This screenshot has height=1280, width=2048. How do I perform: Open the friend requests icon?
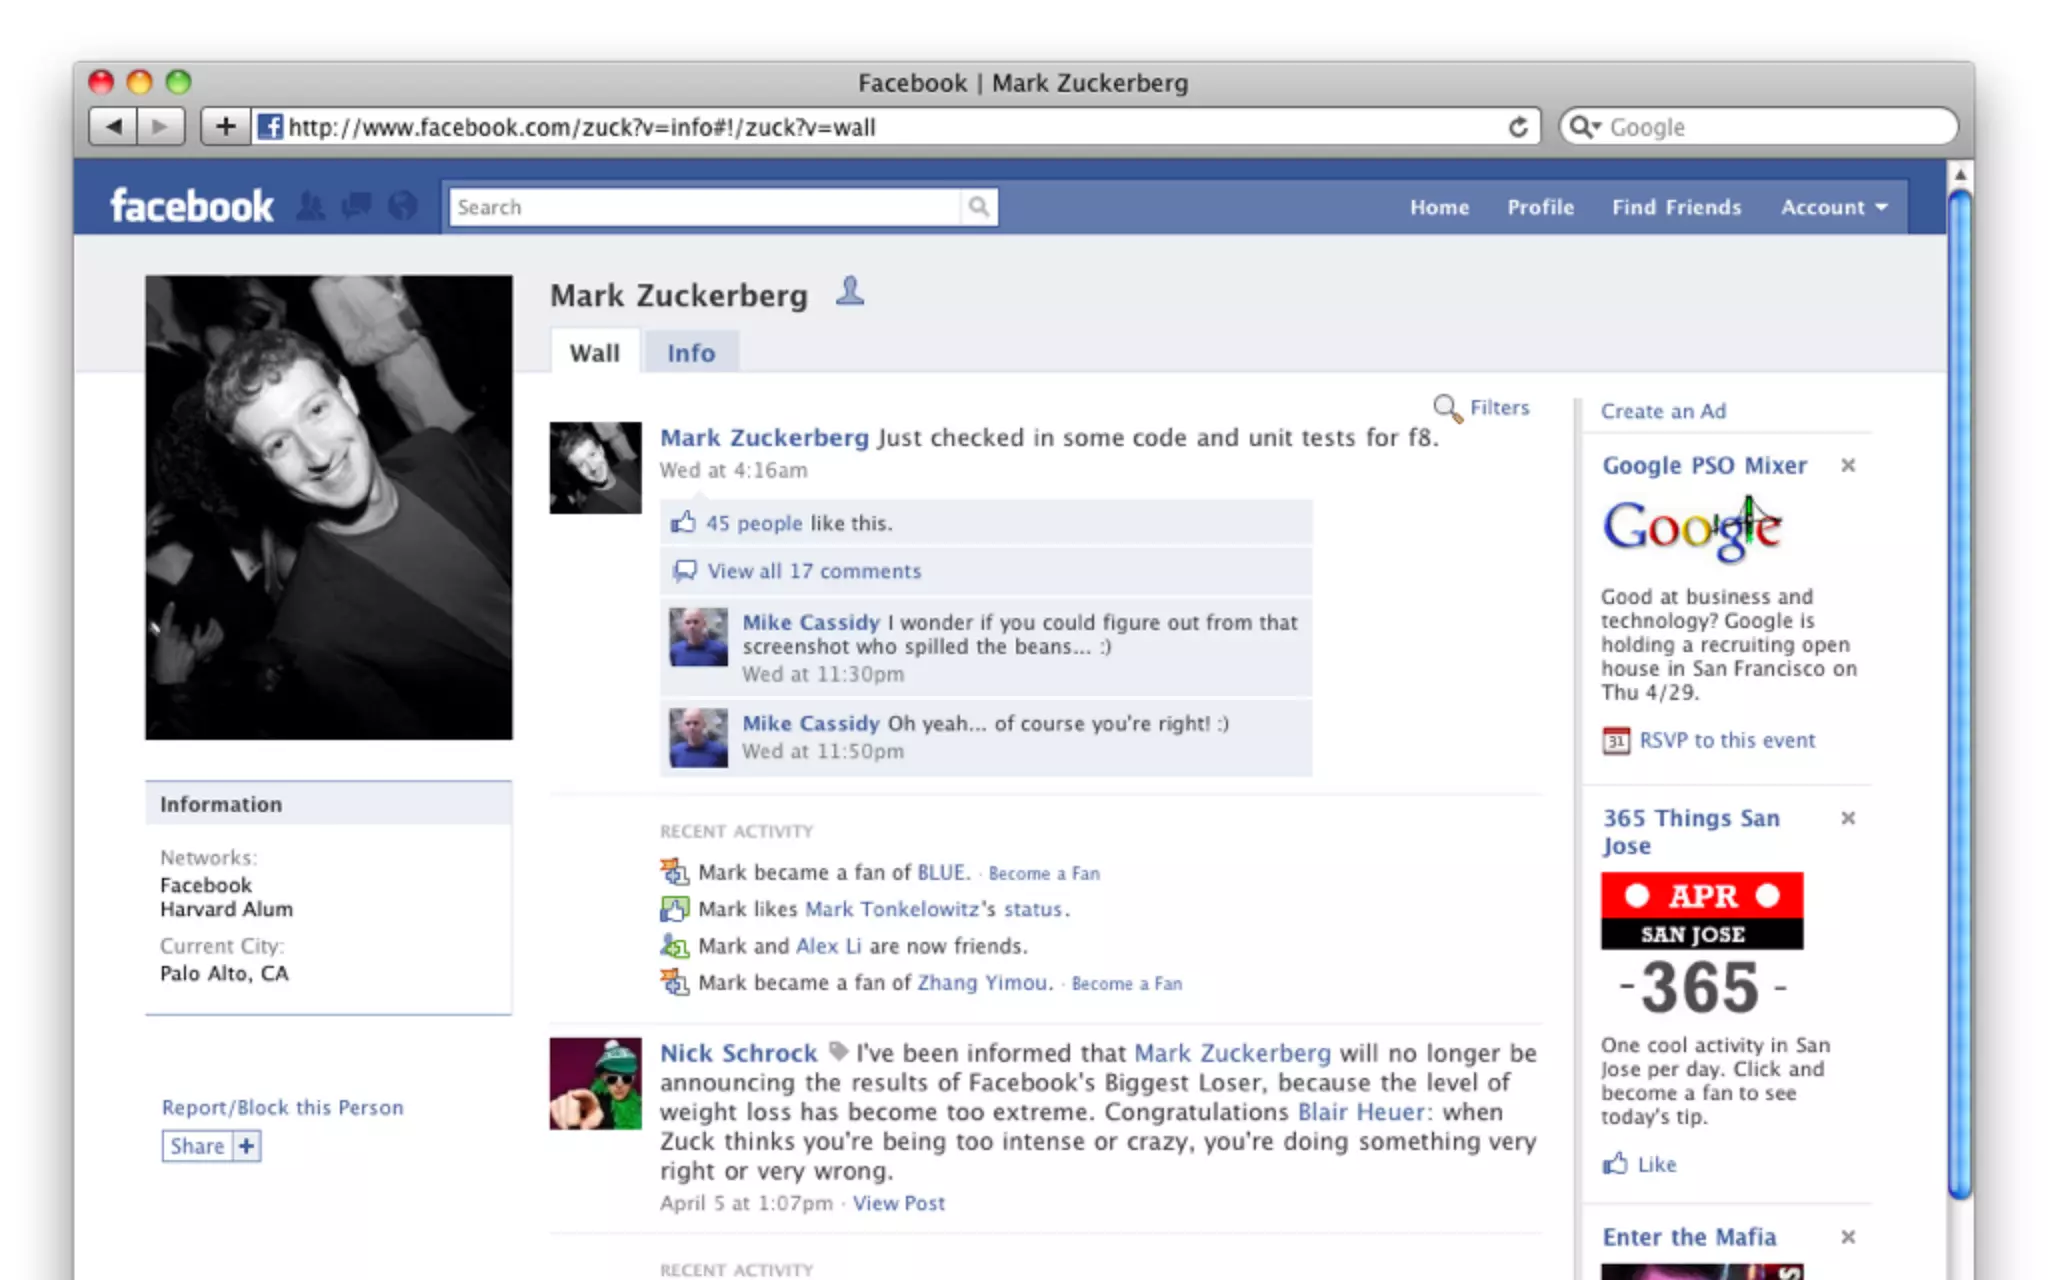click(311, 207)
